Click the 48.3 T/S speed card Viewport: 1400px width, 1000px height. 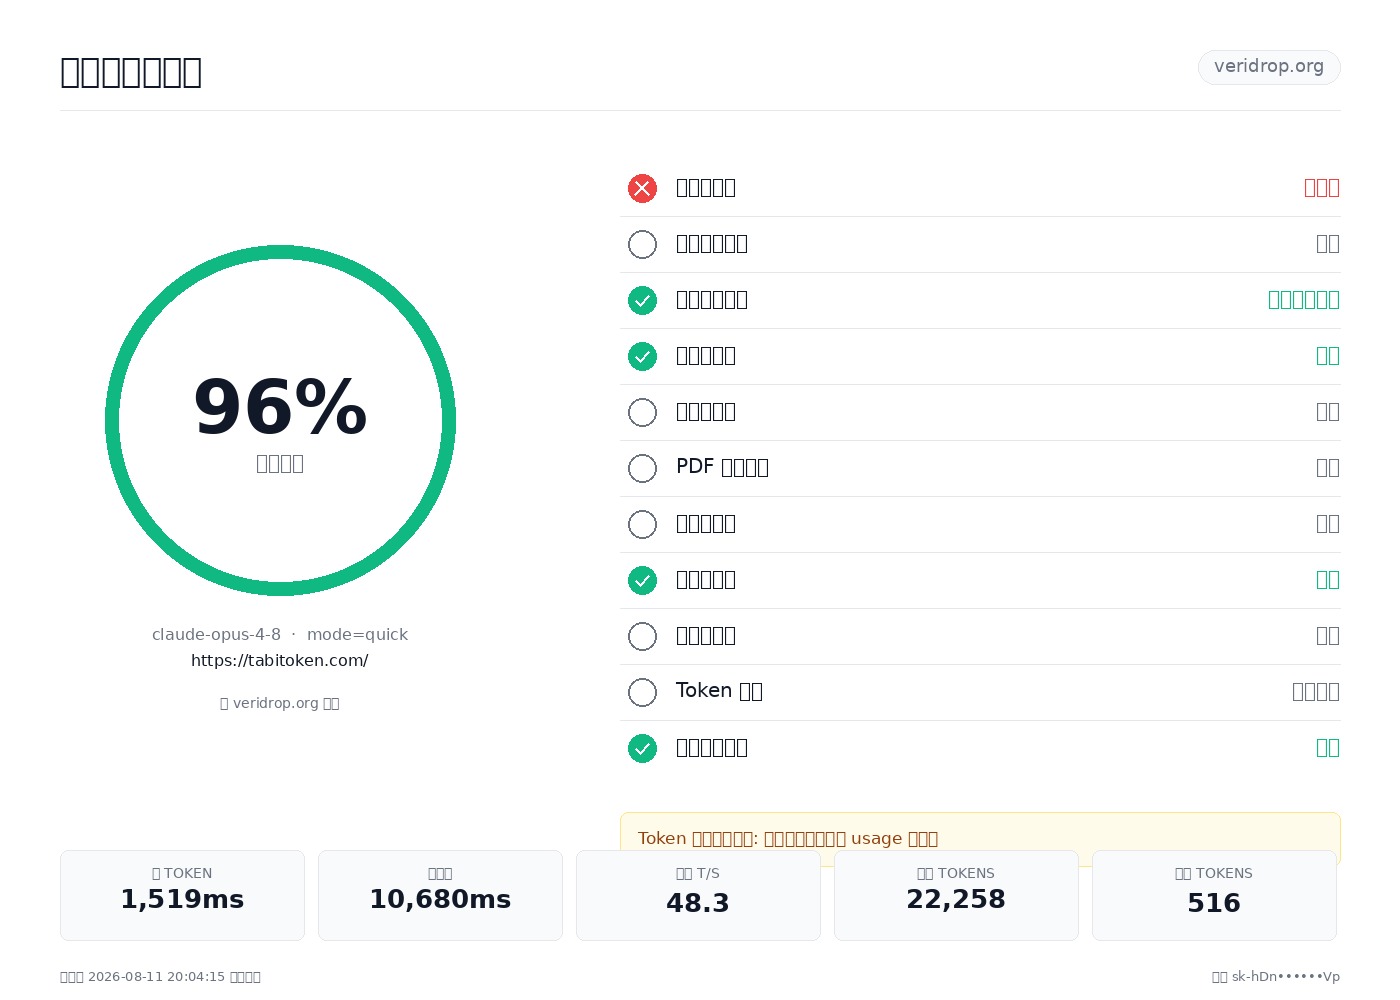698,895
